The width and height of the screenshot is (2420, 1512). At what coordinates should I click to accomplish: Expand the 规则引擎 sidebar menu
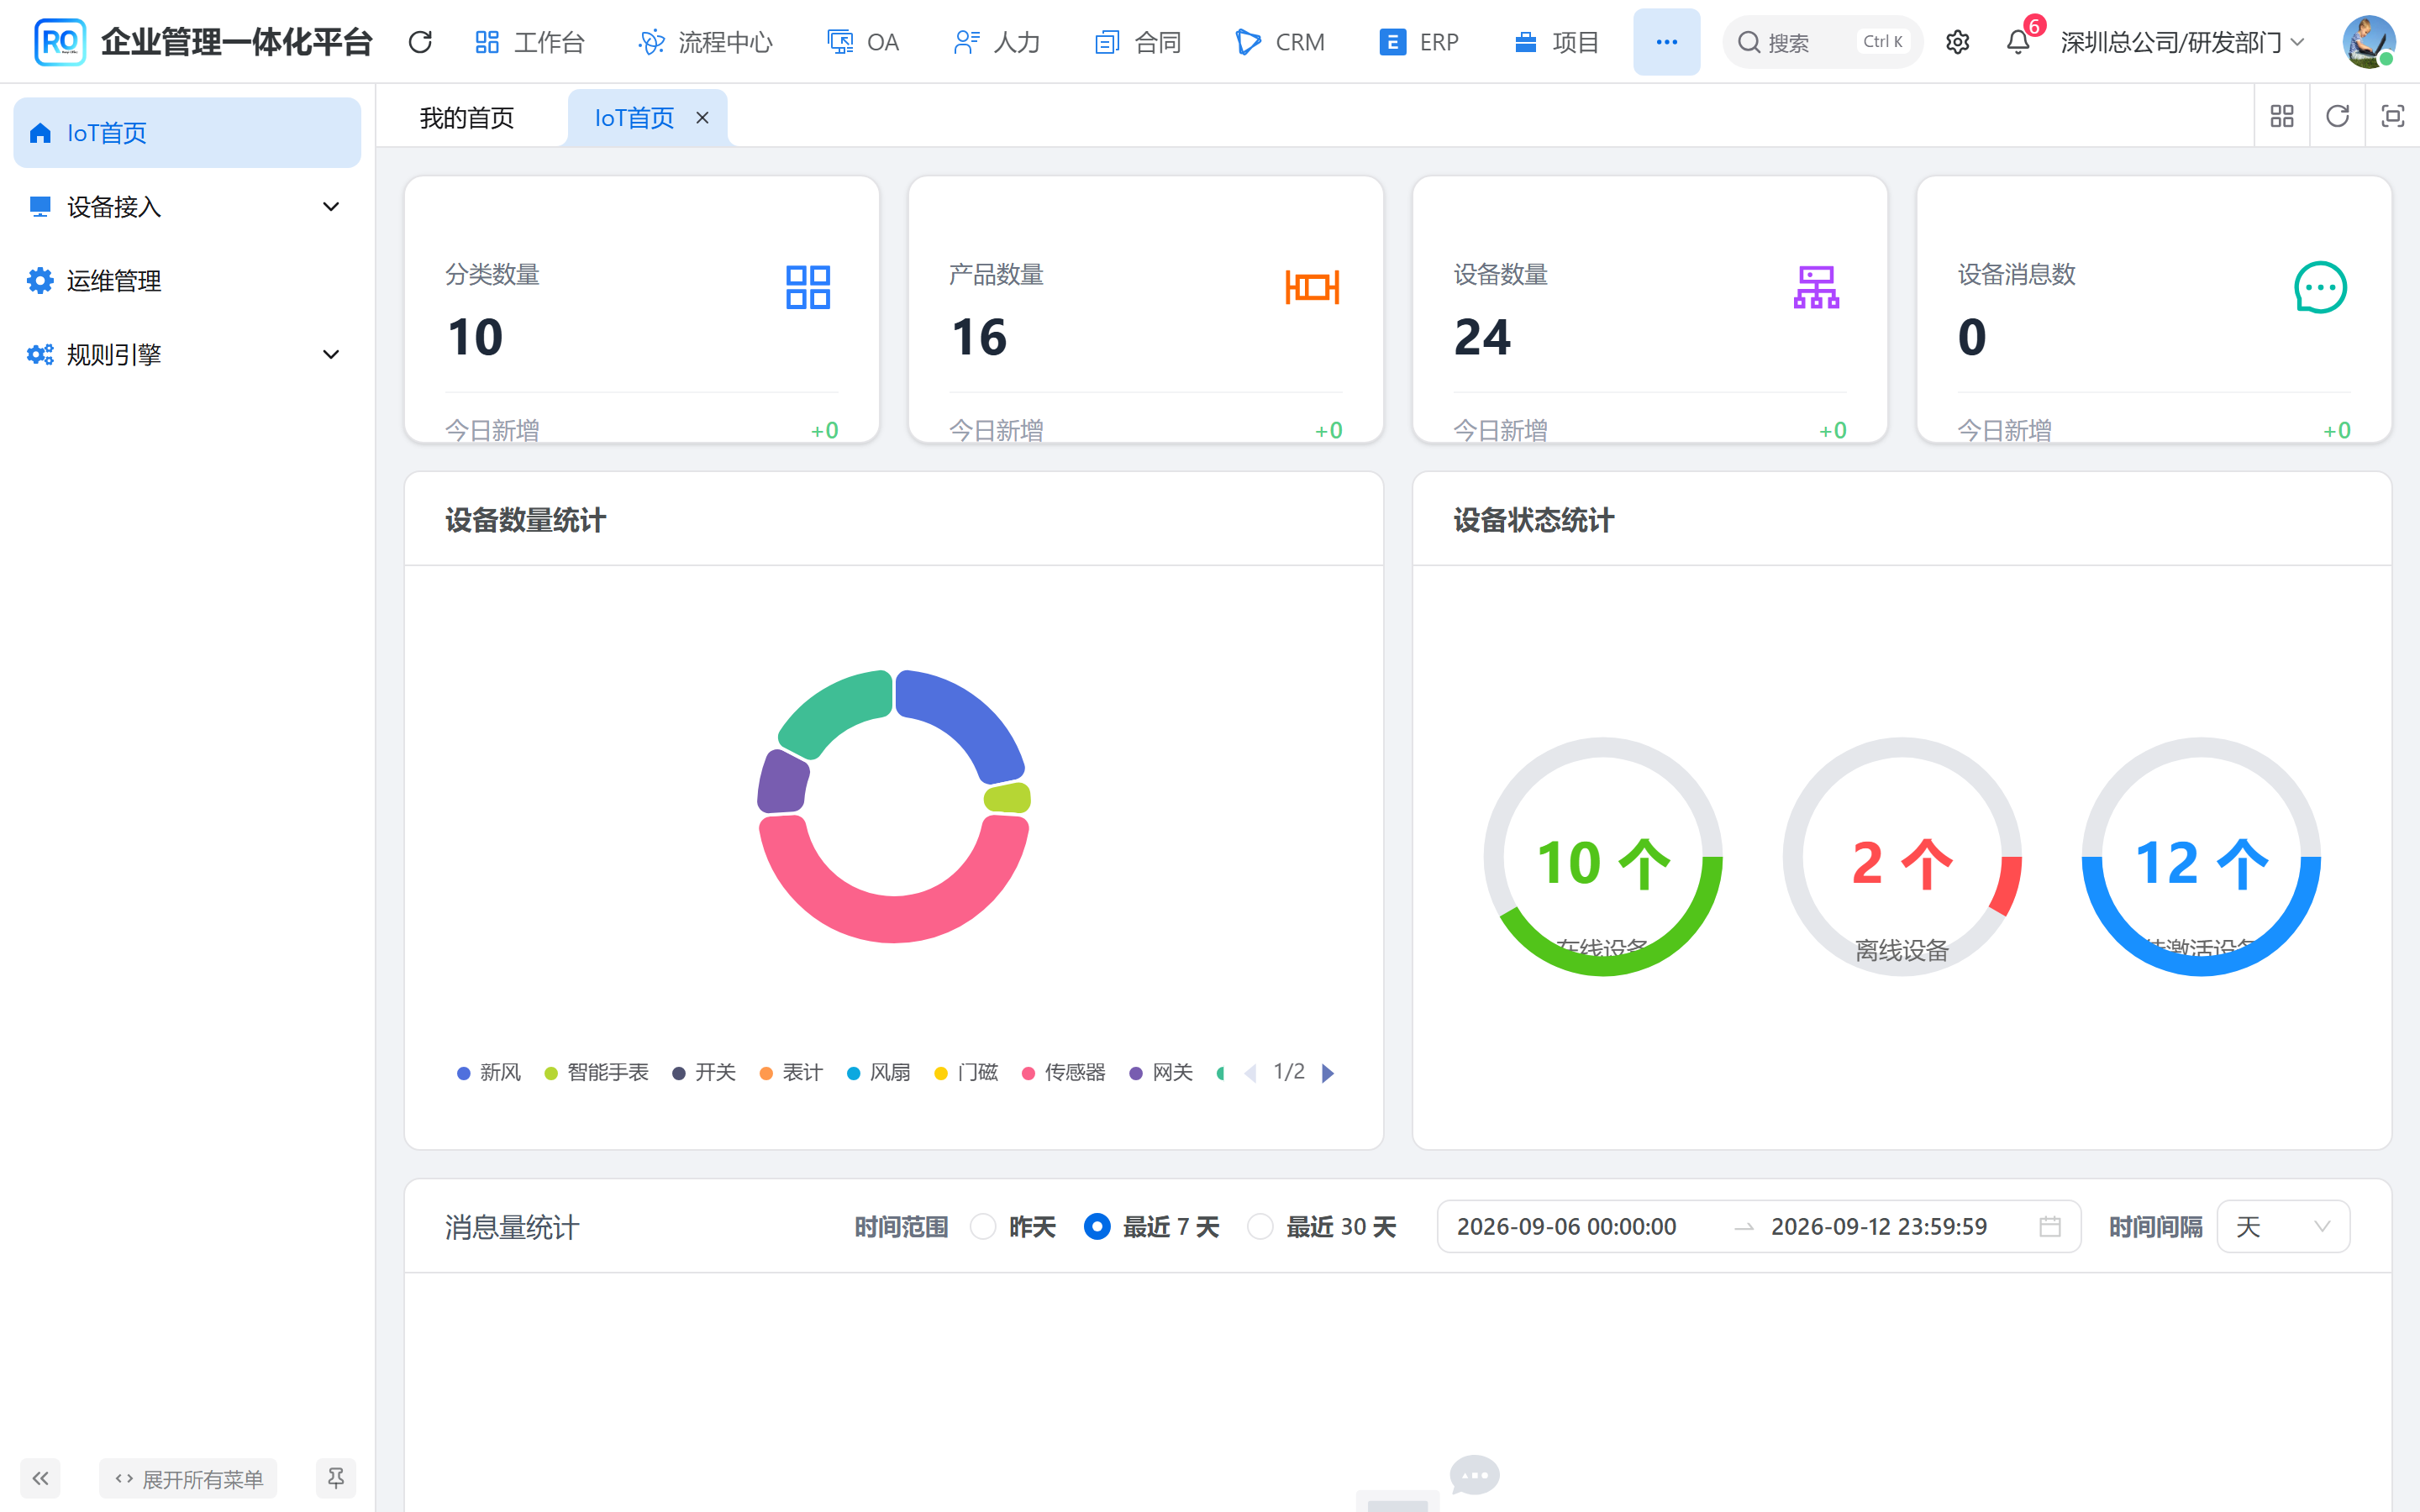(187, 354)
